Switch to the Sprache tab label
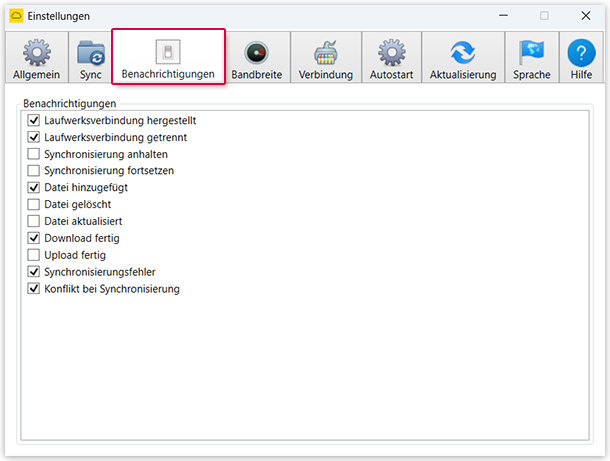 coord(531,74)
